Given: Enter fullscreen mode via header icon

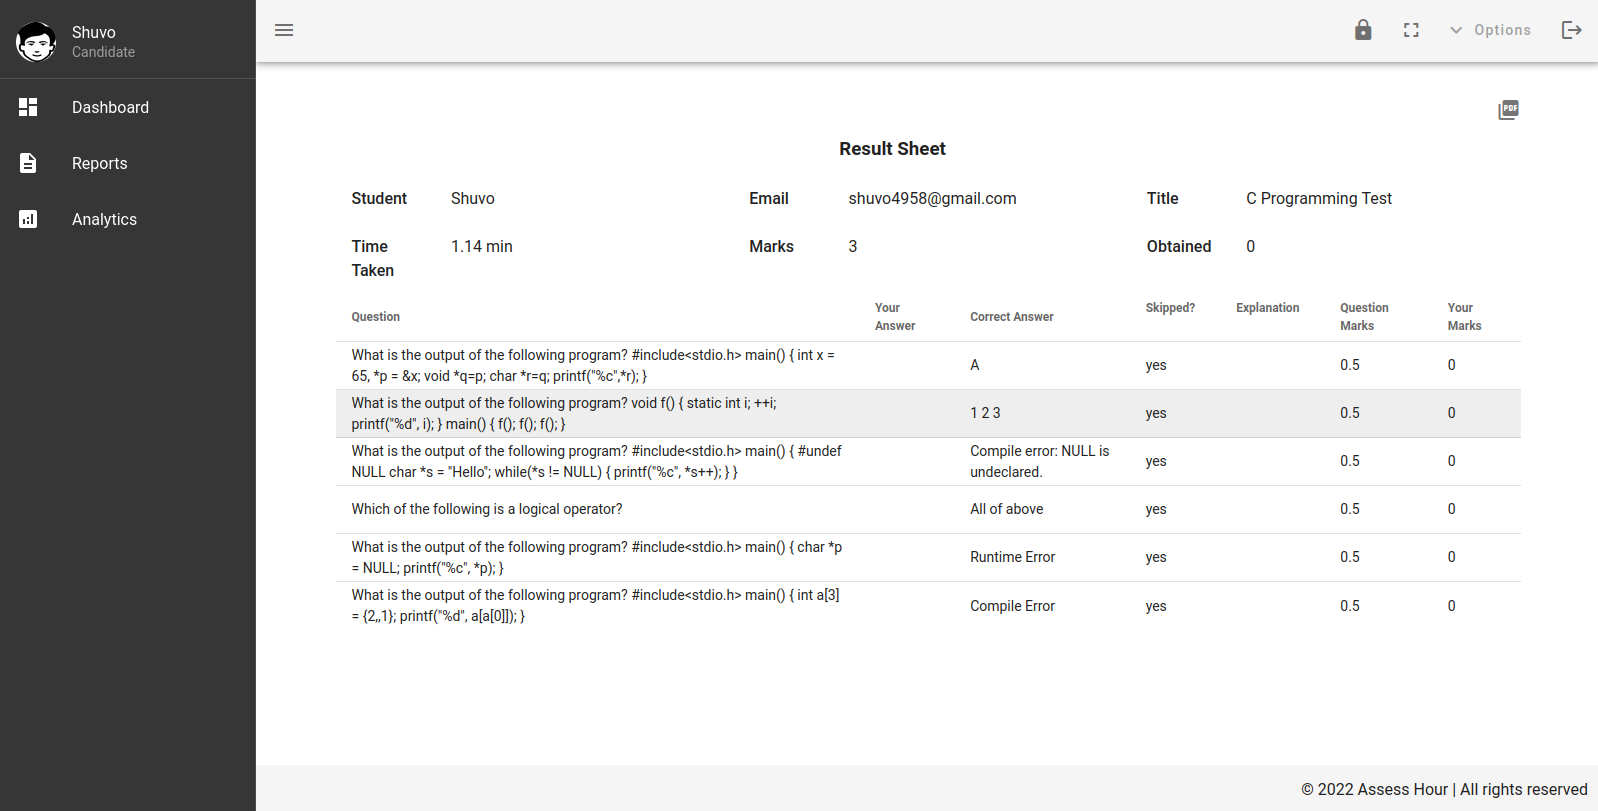Looking at the screenshot, I should tap(1411, 30).
